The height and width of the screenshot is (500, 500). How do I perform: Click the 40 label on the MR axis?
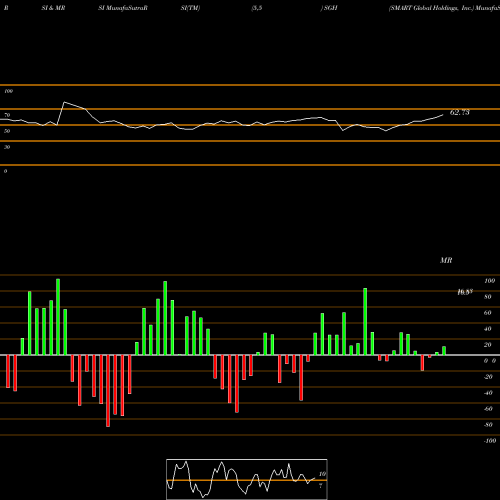pos(488,329)
